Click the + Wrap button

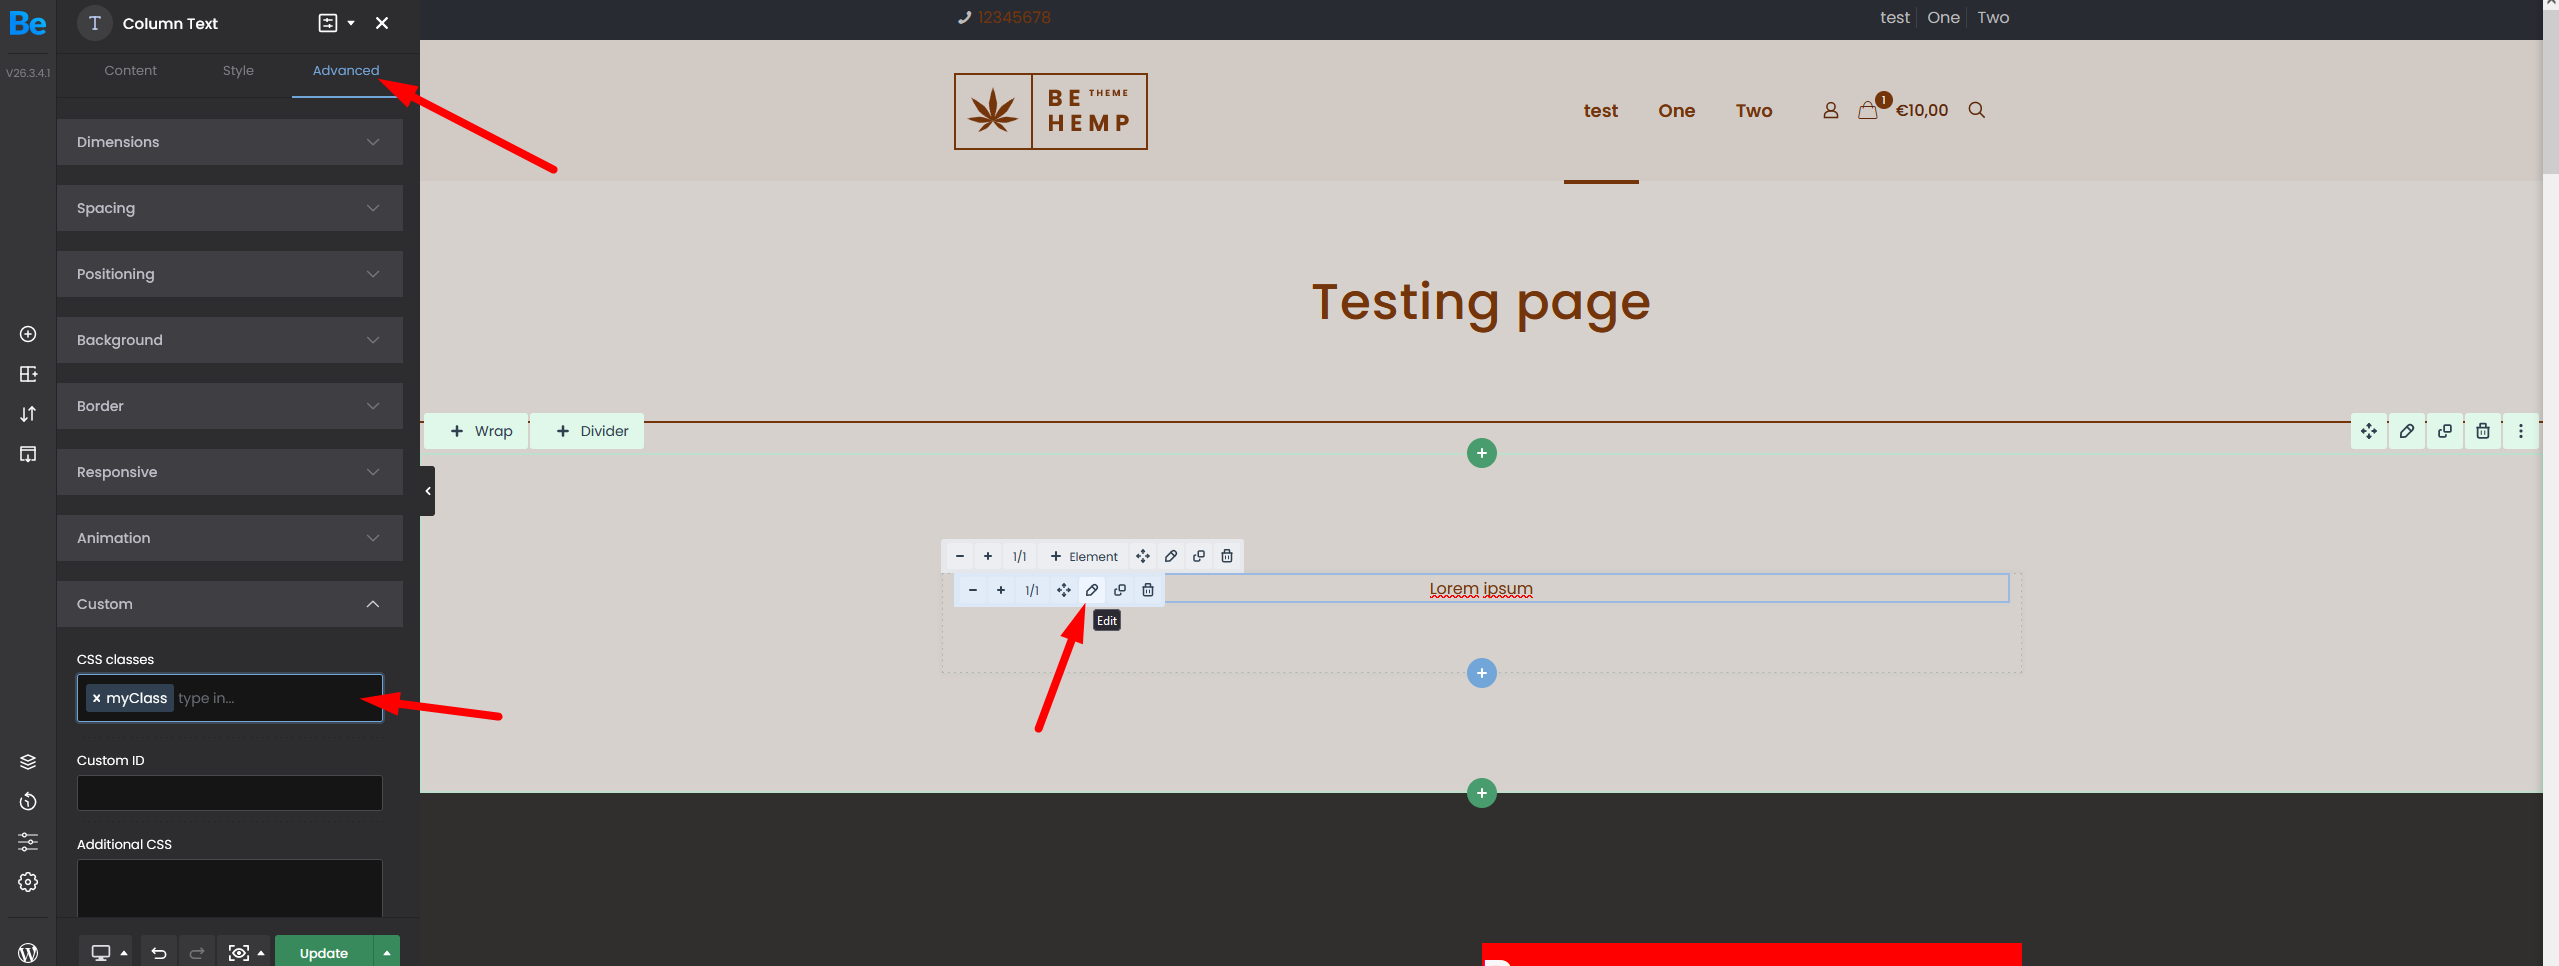click(x=477, y=431)
